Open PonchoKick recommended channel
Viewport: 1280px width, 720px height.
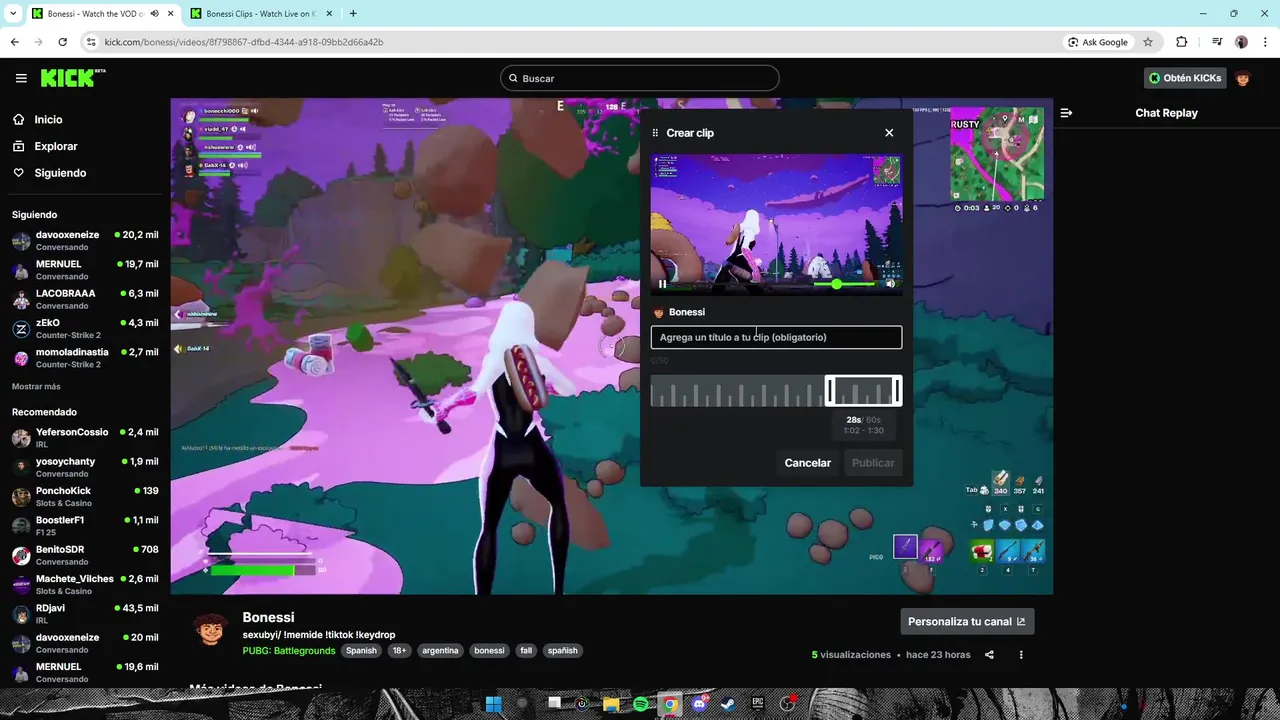[85, 496]
